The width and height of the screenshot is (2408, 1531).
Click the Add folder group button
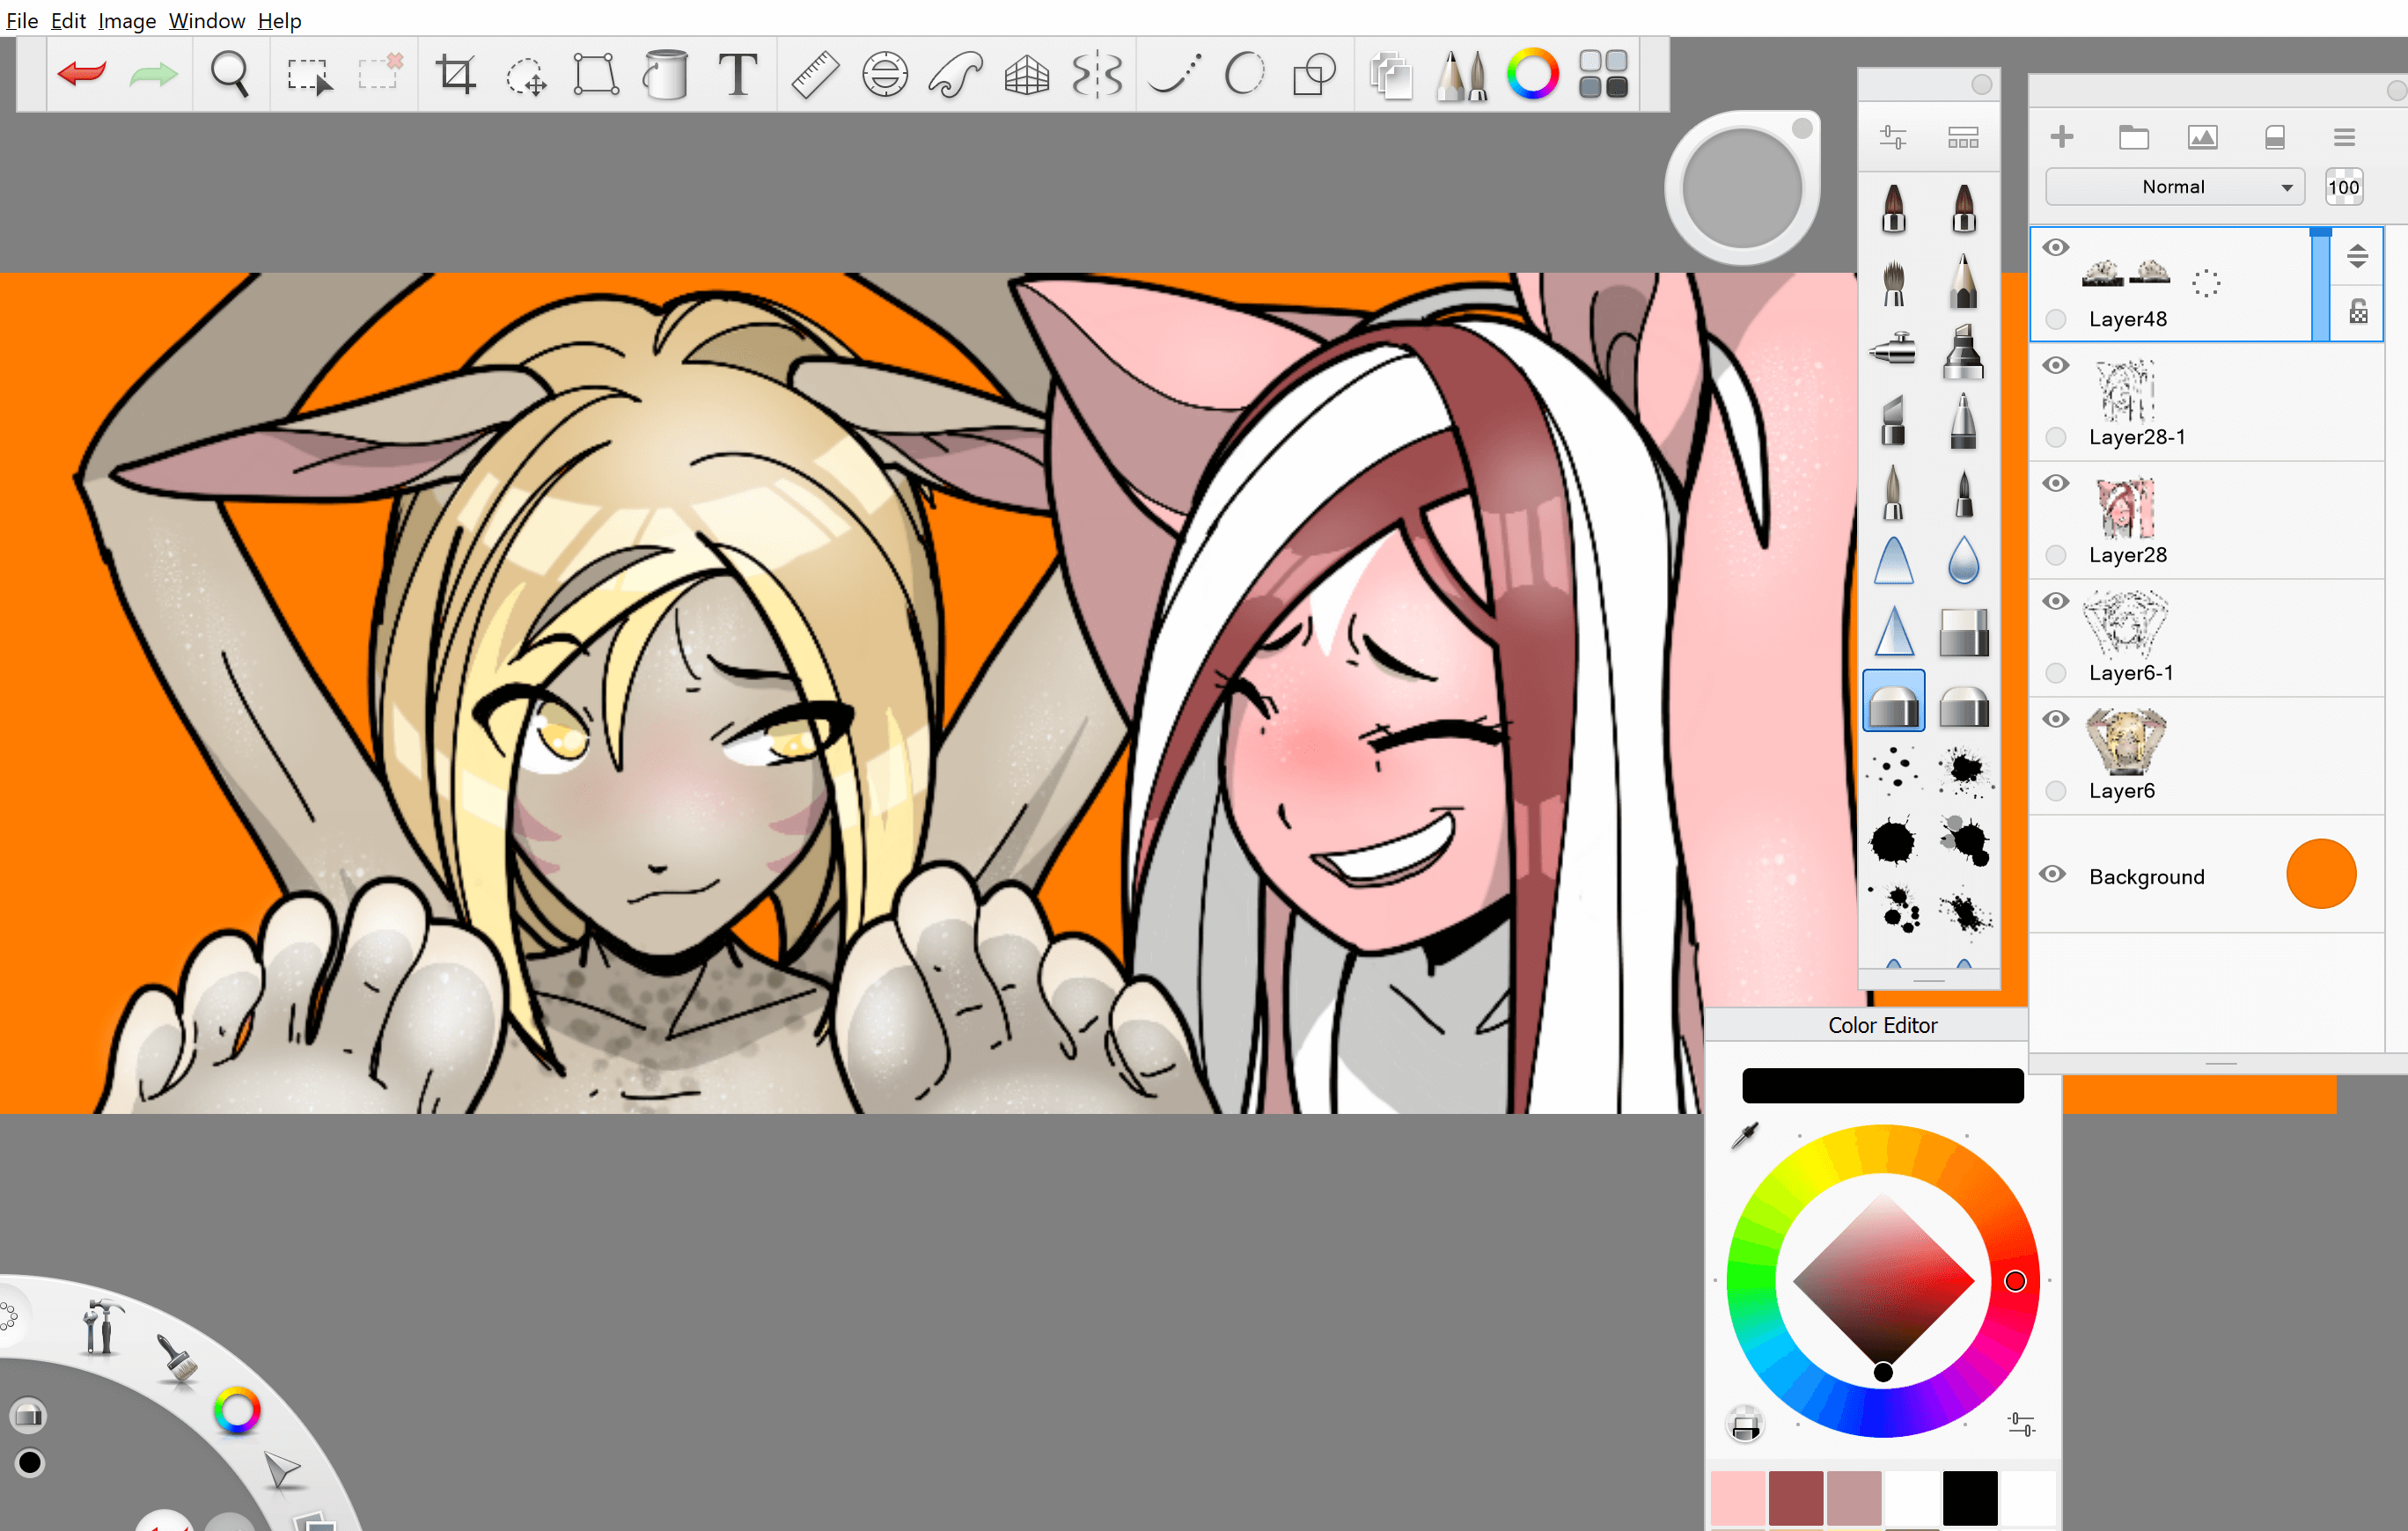click(2133, 137)
